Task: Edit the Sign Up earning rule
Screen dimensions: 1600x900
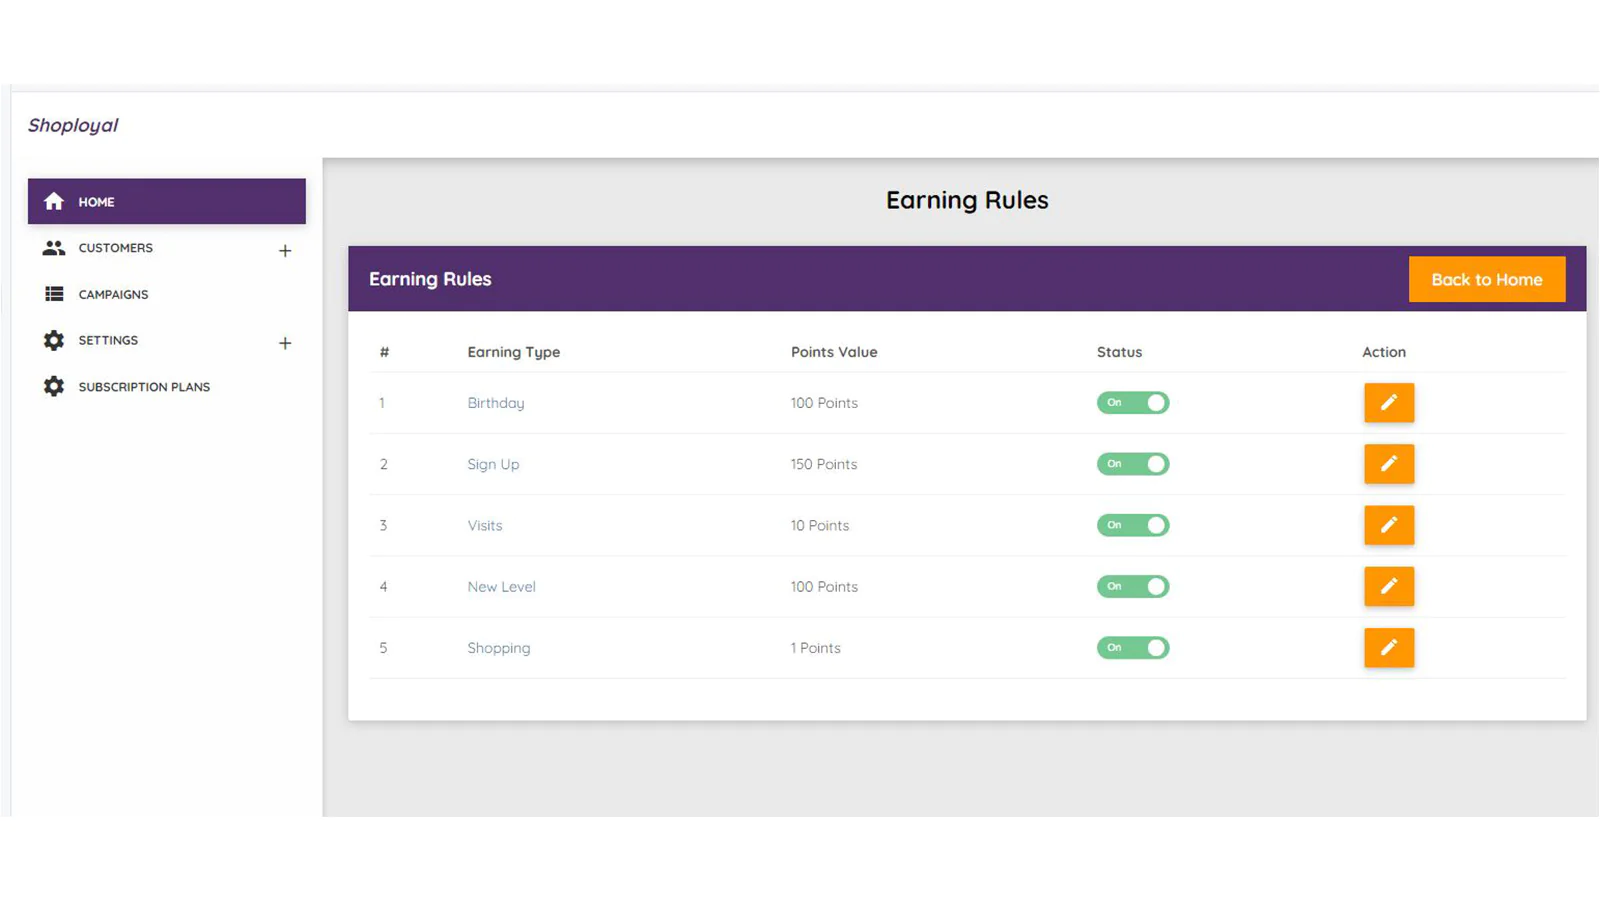Action: [x=1389, y=464]
